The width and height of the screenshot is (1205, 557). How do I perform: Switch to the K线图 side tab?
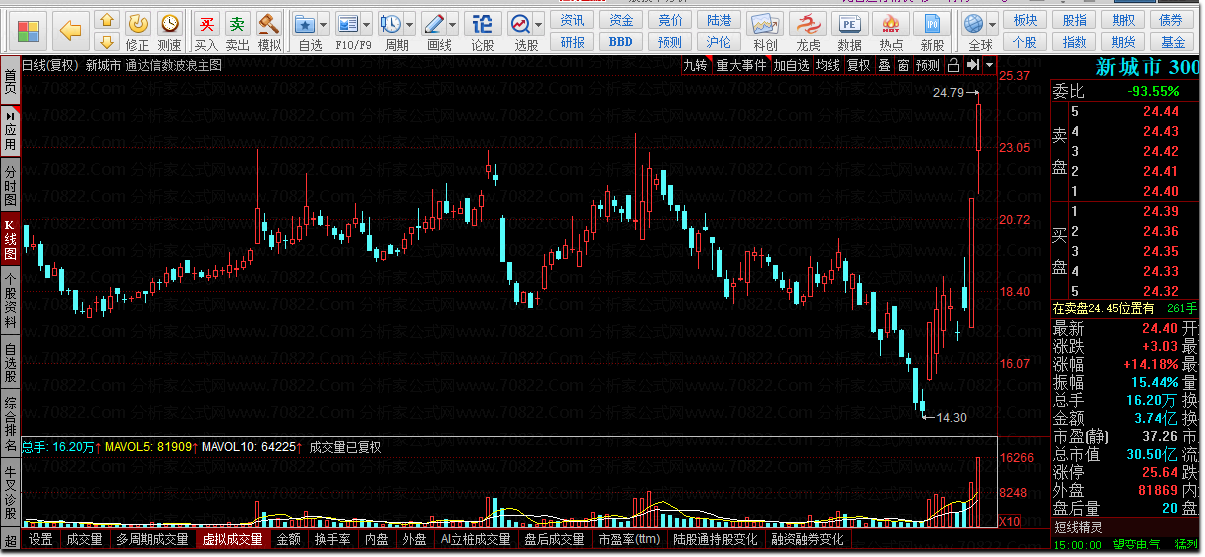[10, 240]
